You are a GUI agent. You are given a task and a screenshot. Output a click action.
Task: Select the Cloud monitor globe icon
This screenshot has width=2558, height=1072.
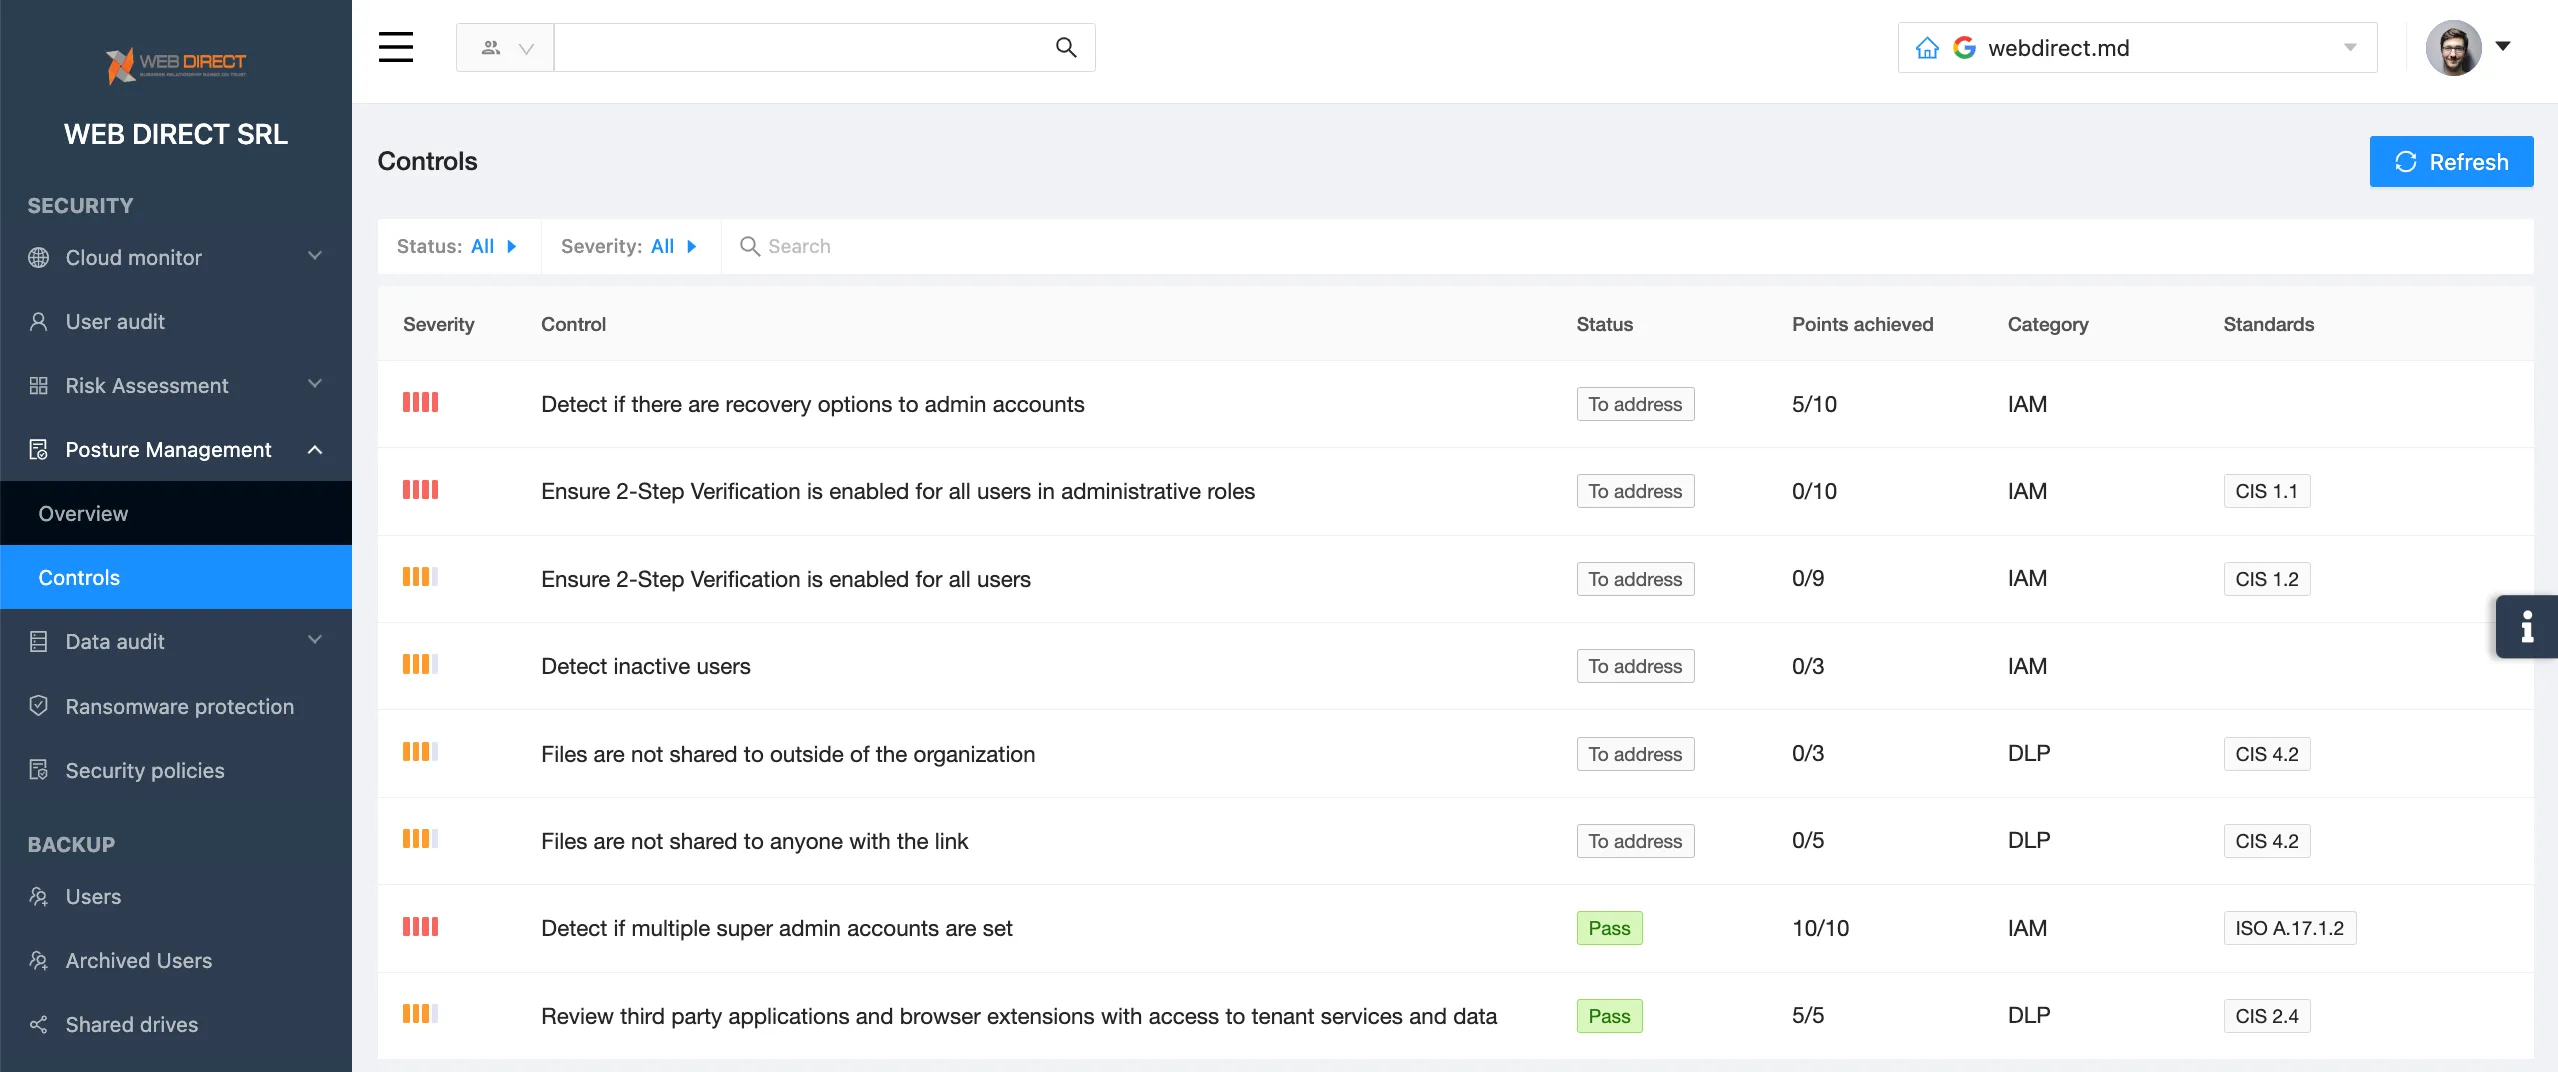point(38,257)
